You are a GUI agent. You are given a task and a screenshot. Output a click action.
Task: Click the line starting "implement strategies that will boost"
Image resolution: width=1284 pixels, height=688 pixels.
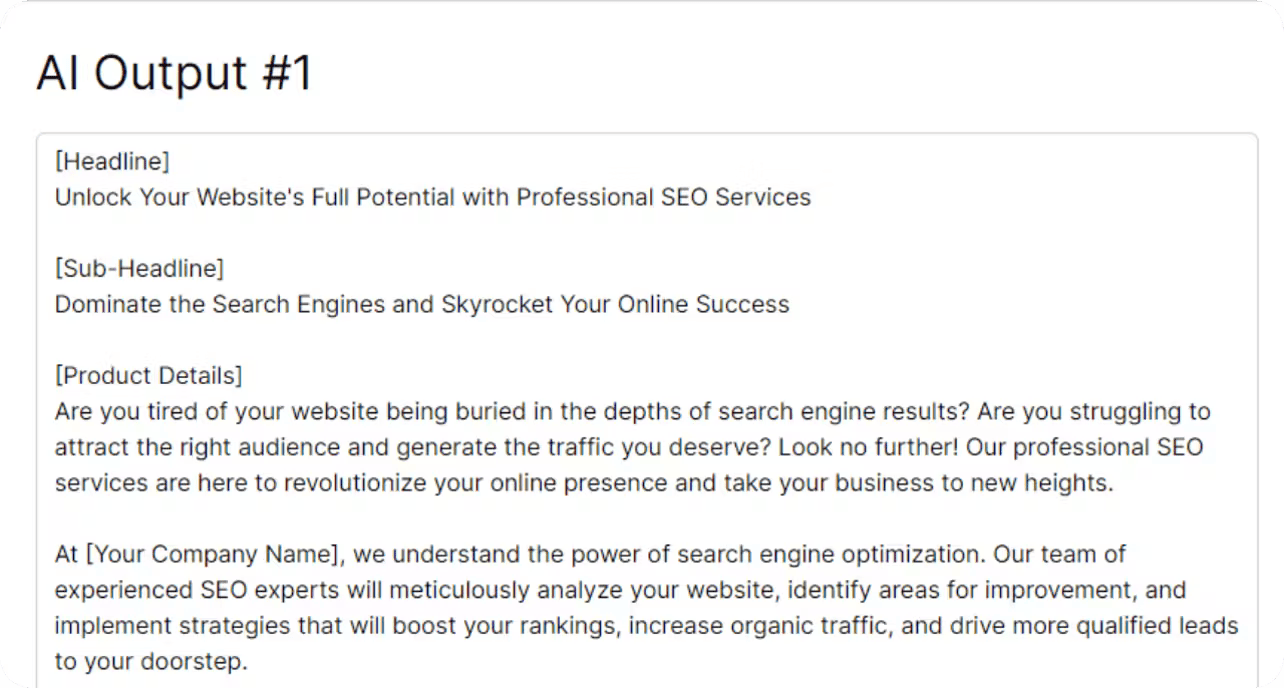pyautogui.click(x=646, y=626)
